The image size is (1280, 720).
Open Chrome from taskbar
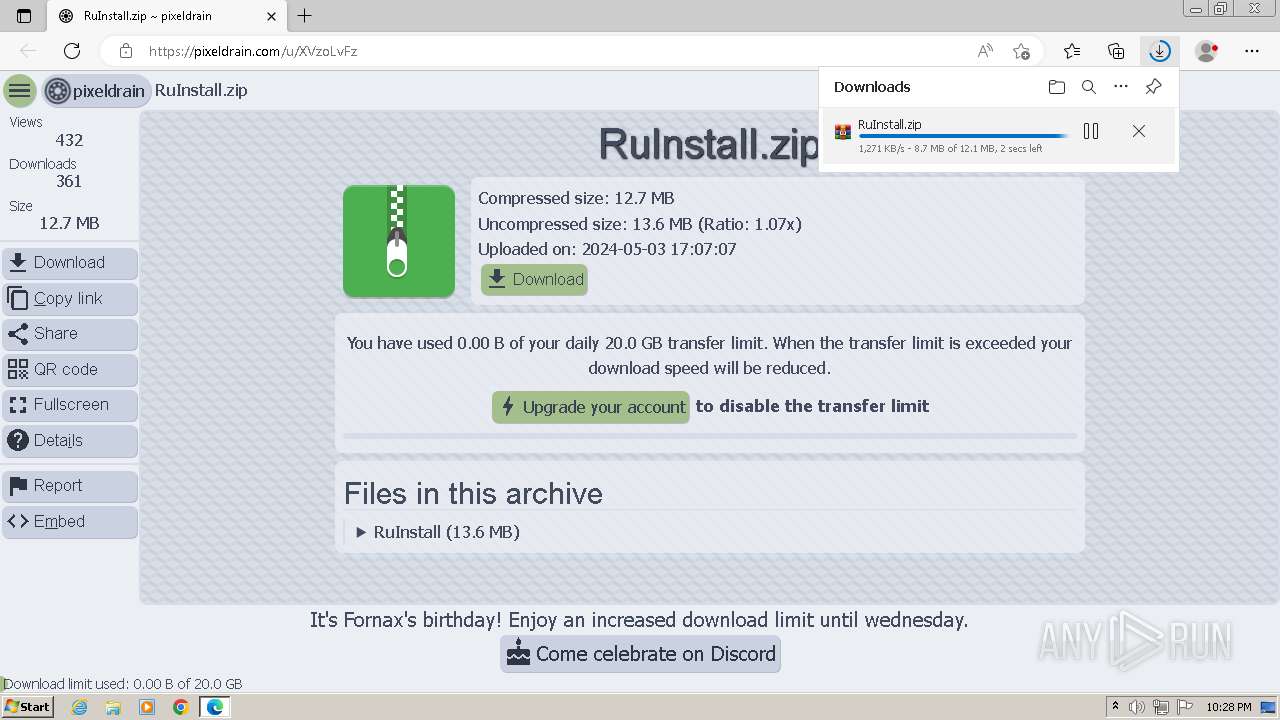coord(181,707)
